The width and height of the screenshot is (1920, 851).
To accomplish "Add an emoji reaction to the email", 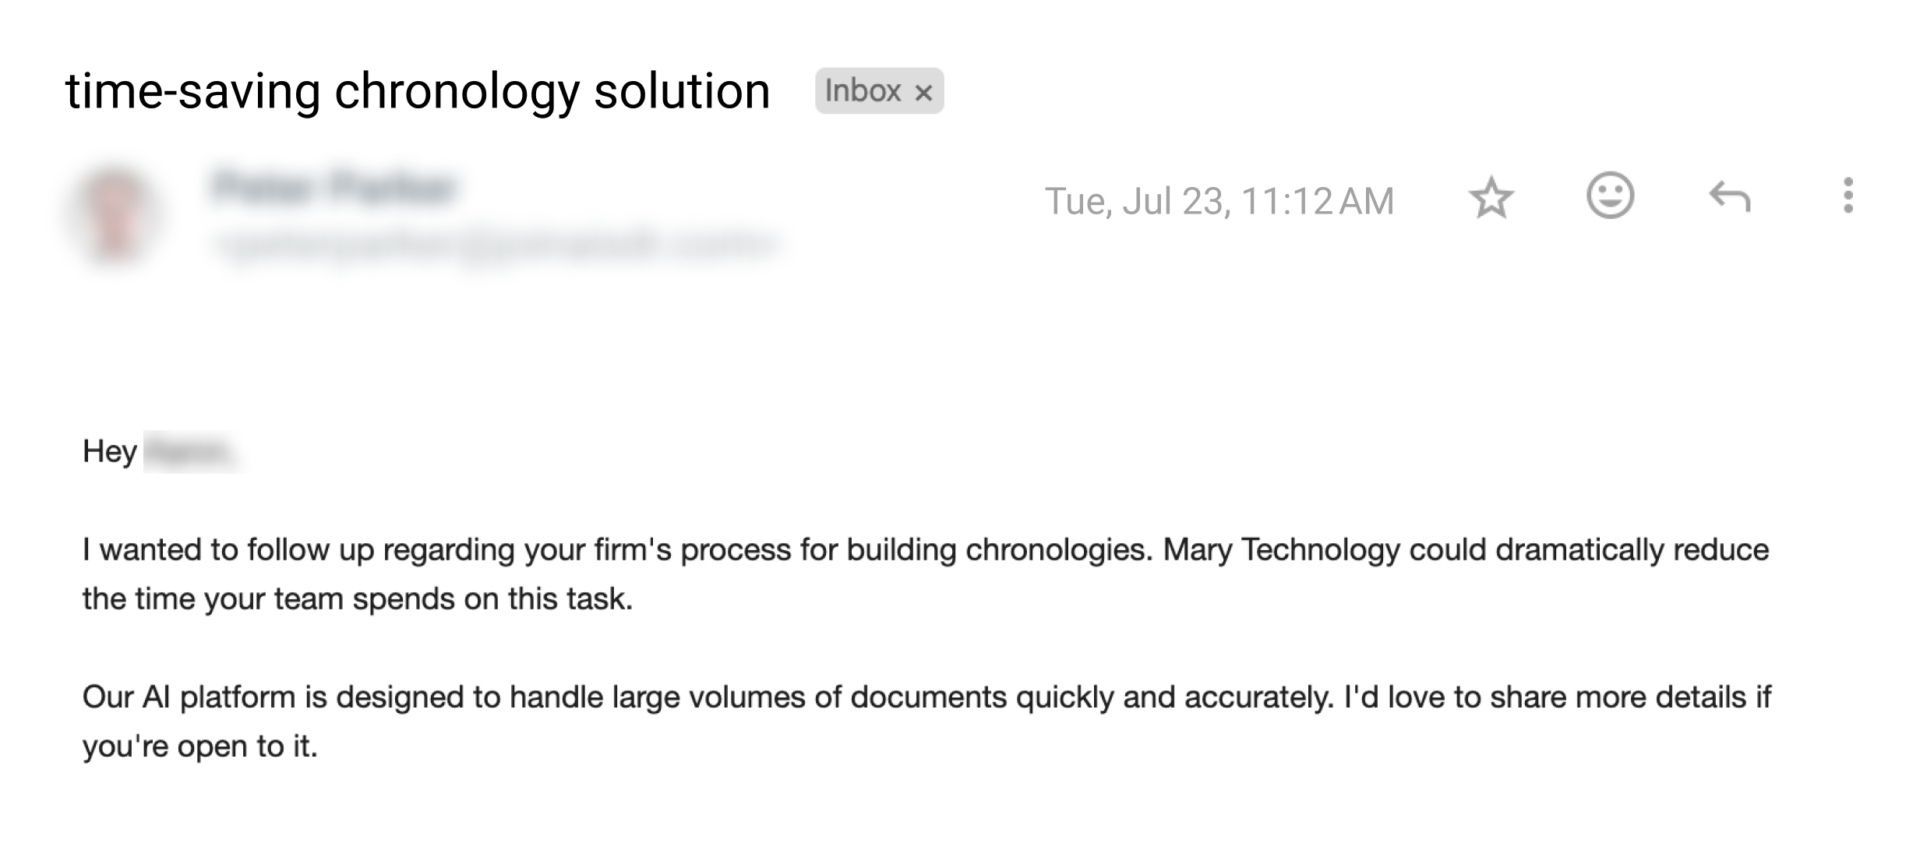I will [x=1610, y=196].
